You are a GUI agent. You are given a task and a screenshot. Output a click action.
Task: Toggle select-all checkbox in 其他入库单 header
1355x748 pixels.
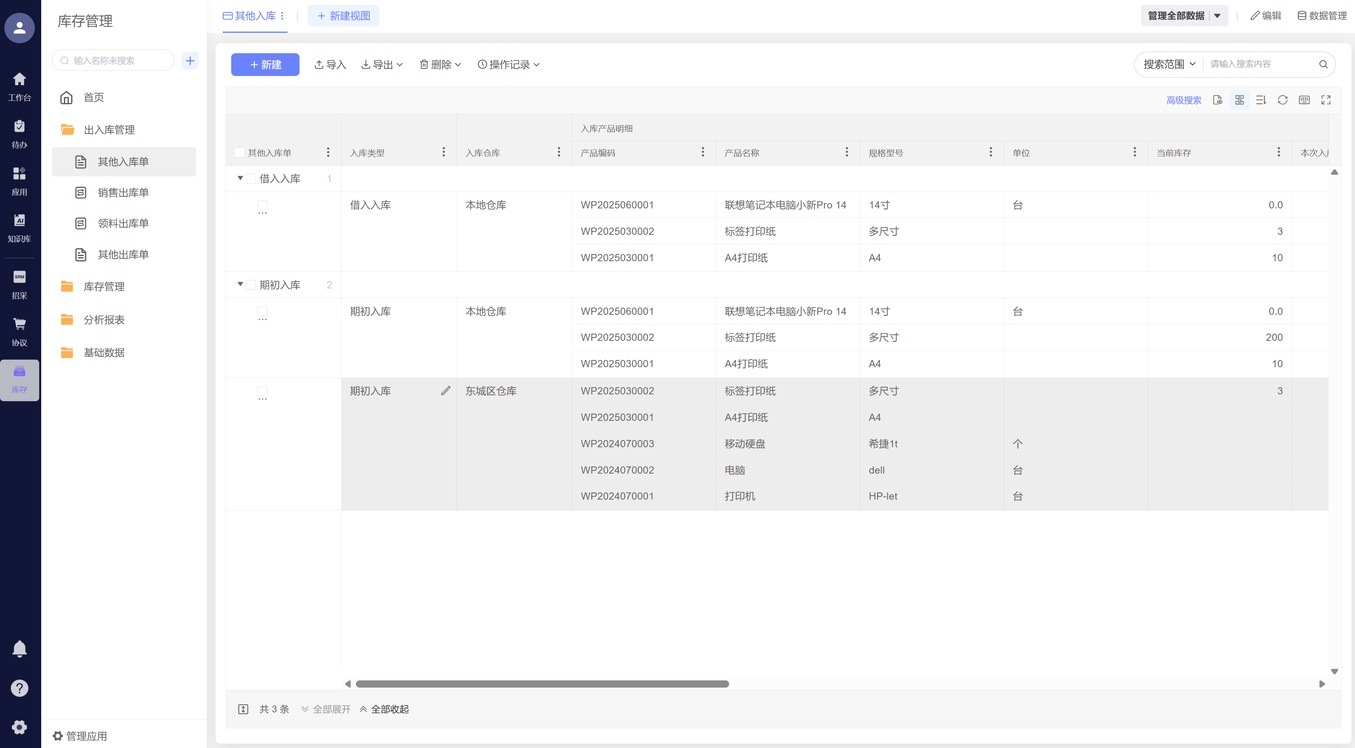(239, 153)
